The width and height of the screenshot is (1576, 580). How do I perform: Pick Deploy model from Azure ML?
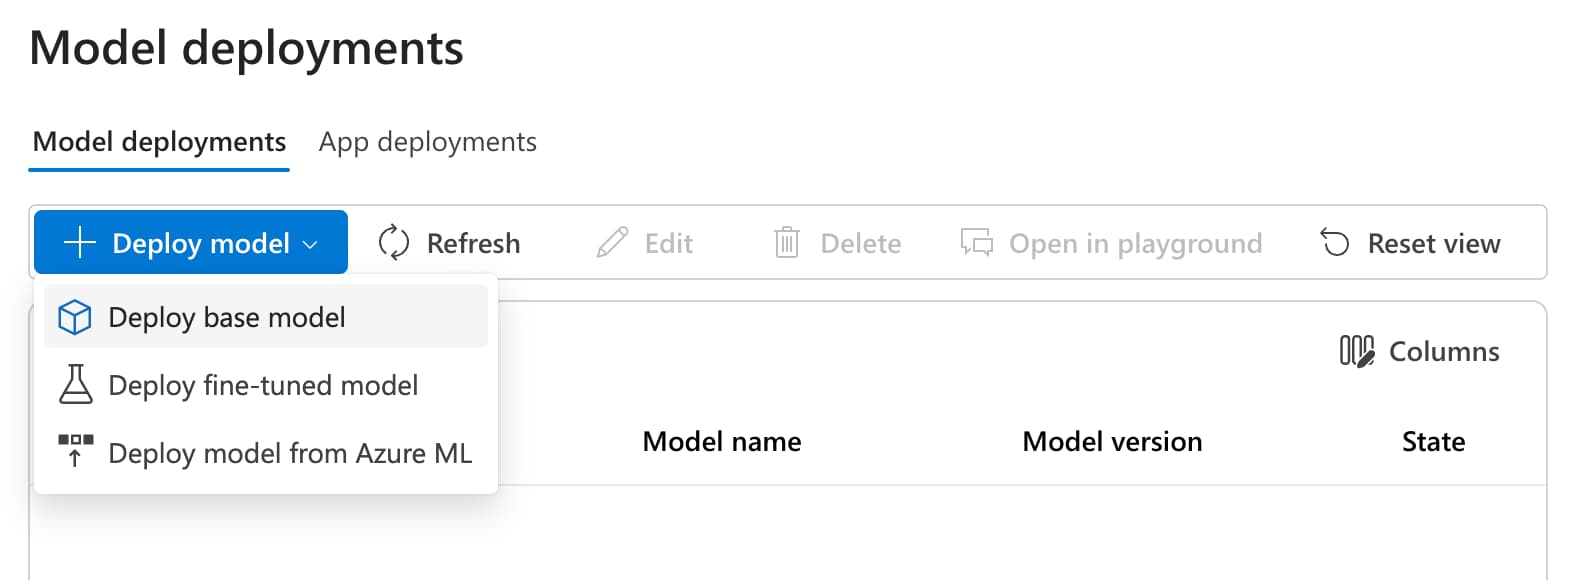pyautogui.click(x=290, y=453)
